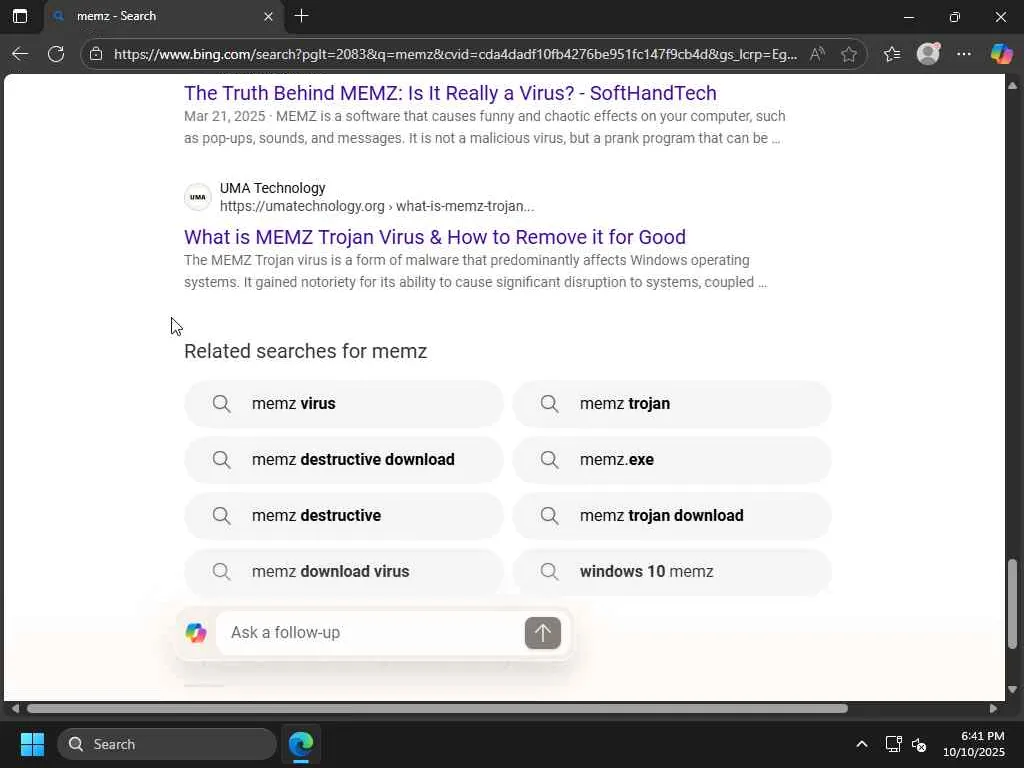Launch Copilot from the toolbar

pos(1000,54)
